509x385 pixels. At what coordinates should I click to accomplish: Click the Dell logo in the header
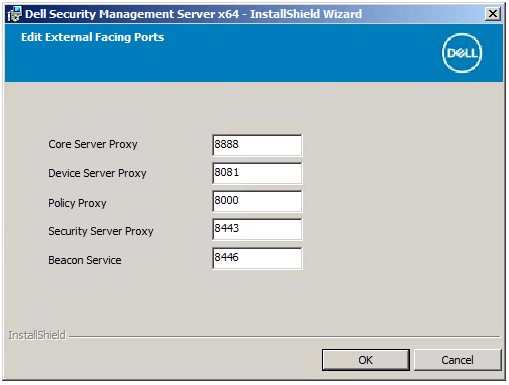tap(462, 53)
